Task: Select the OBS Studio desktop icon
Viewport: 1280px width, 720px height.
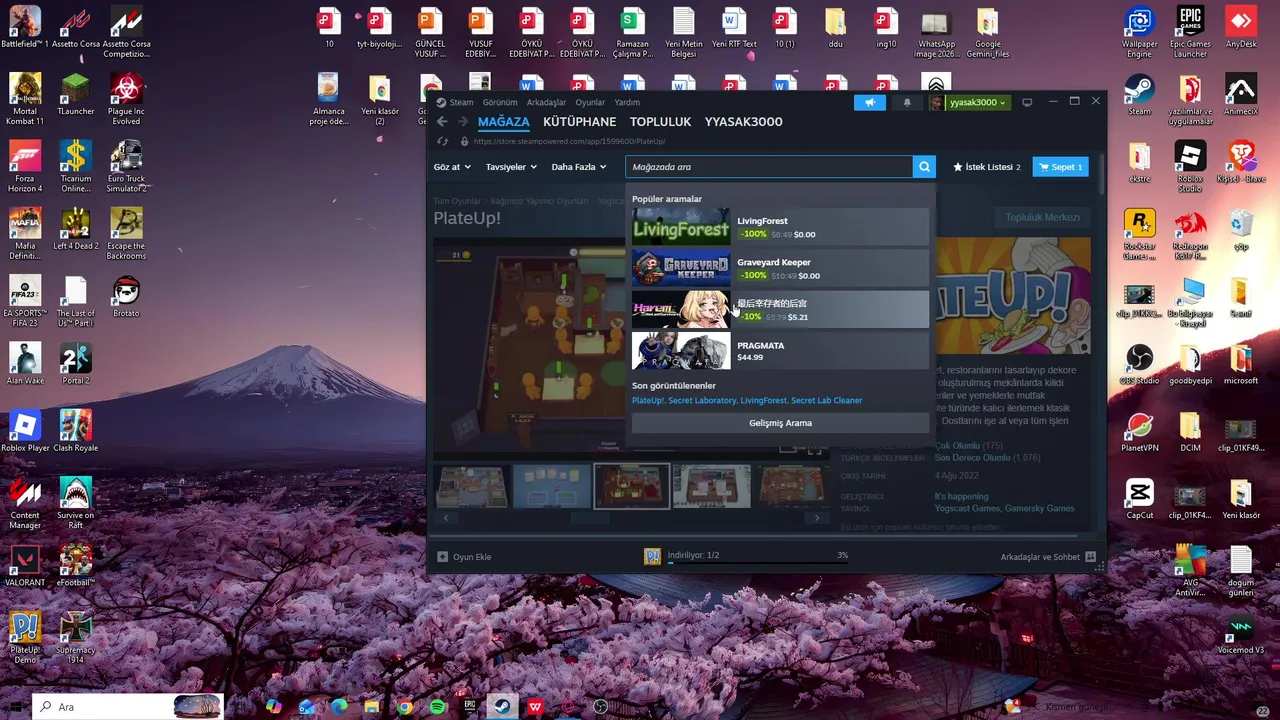Action: click(x=1139, y=364)
